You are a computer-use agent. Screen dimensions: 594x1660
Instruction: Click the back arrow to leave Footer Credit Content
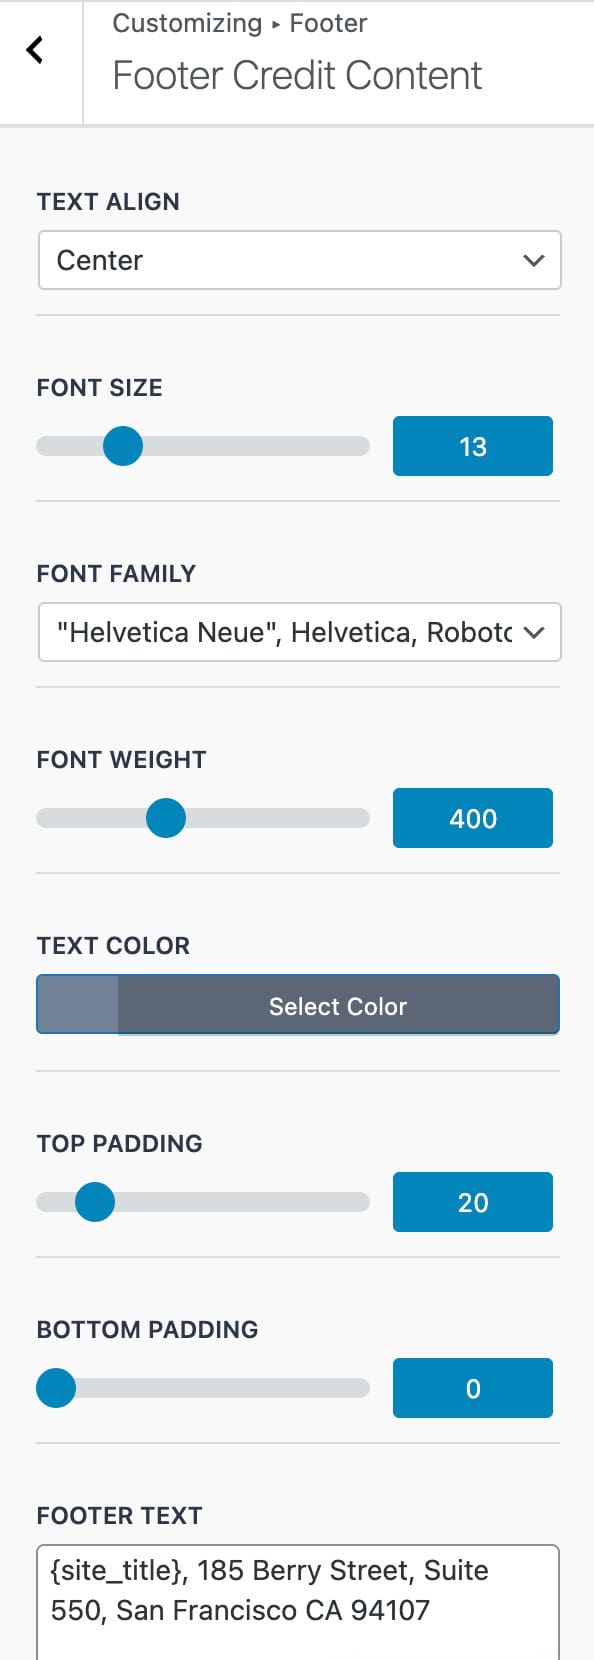(36, 49)
